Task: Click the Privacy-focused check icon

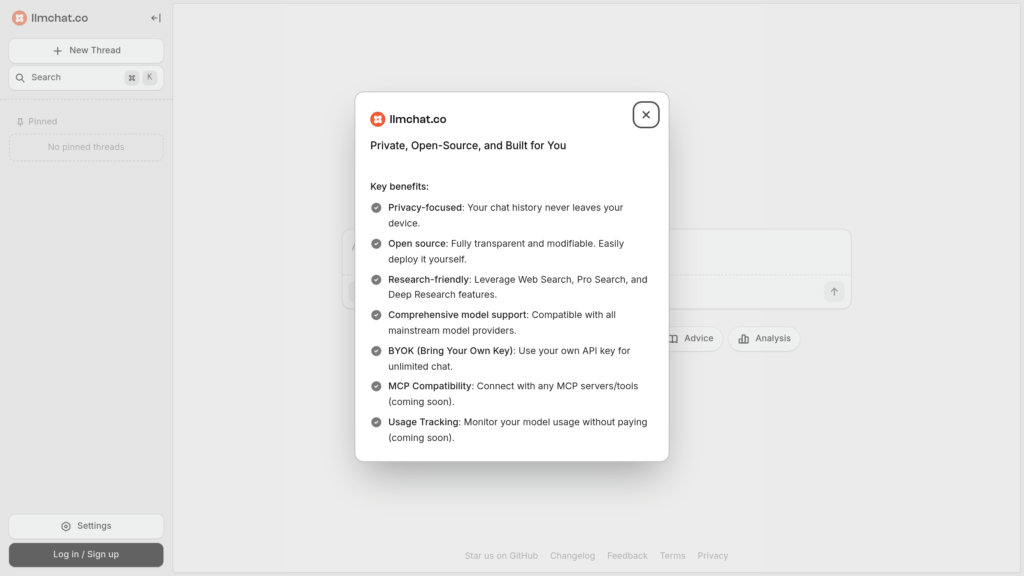Action: coord(376,208)
